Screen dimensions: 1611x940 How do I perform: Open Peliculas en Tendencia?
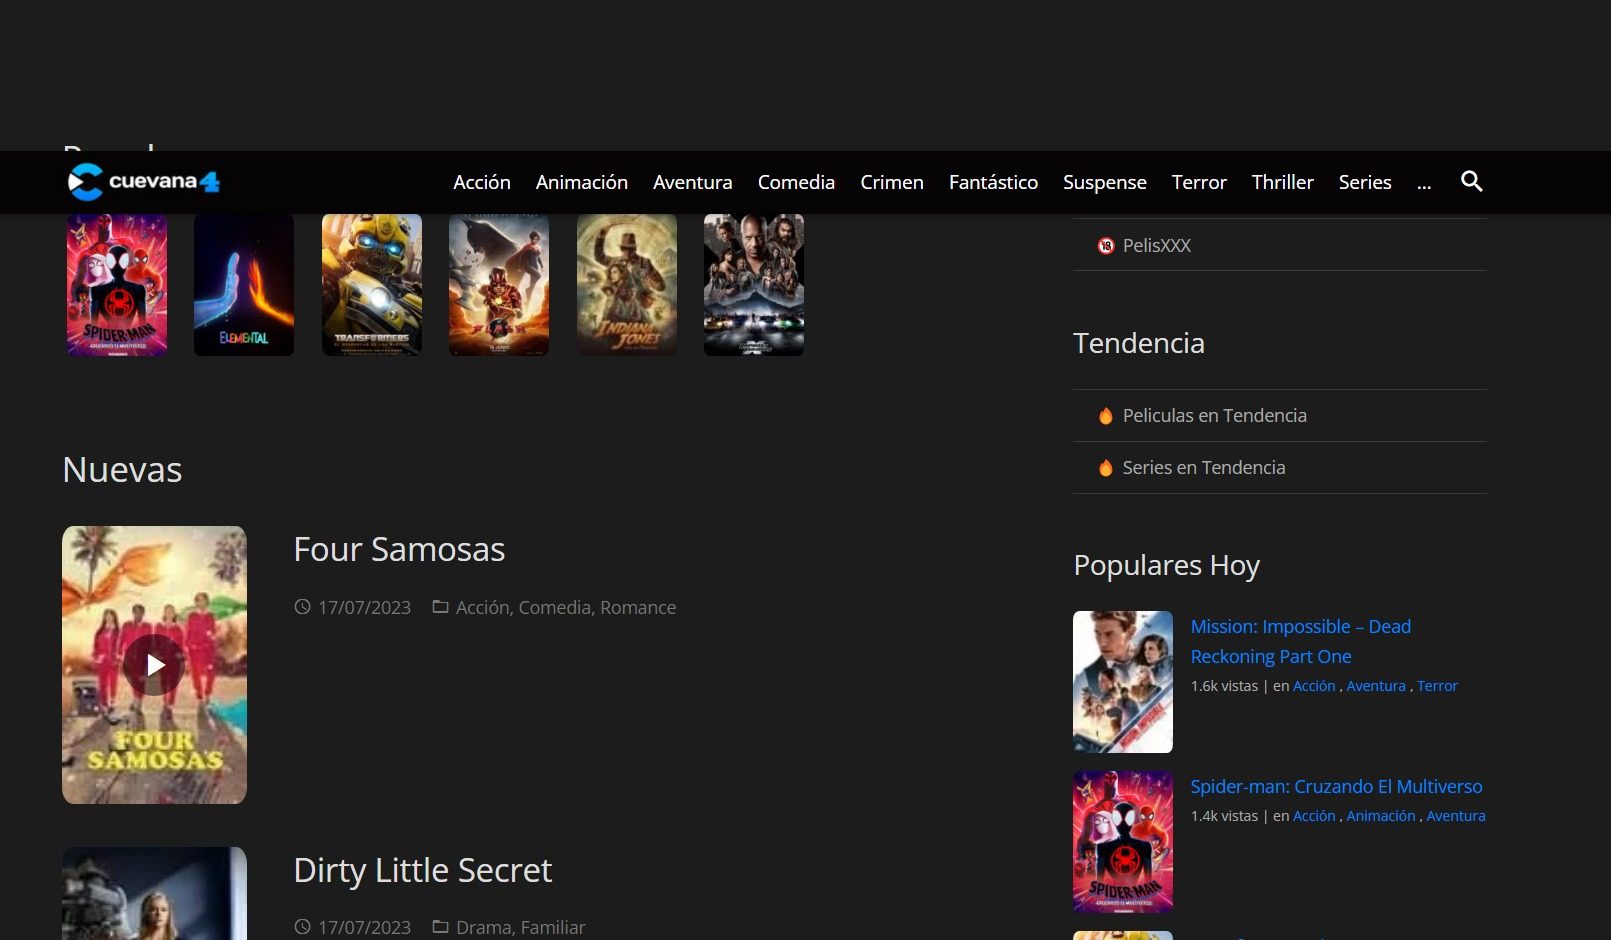[1214, 416]
